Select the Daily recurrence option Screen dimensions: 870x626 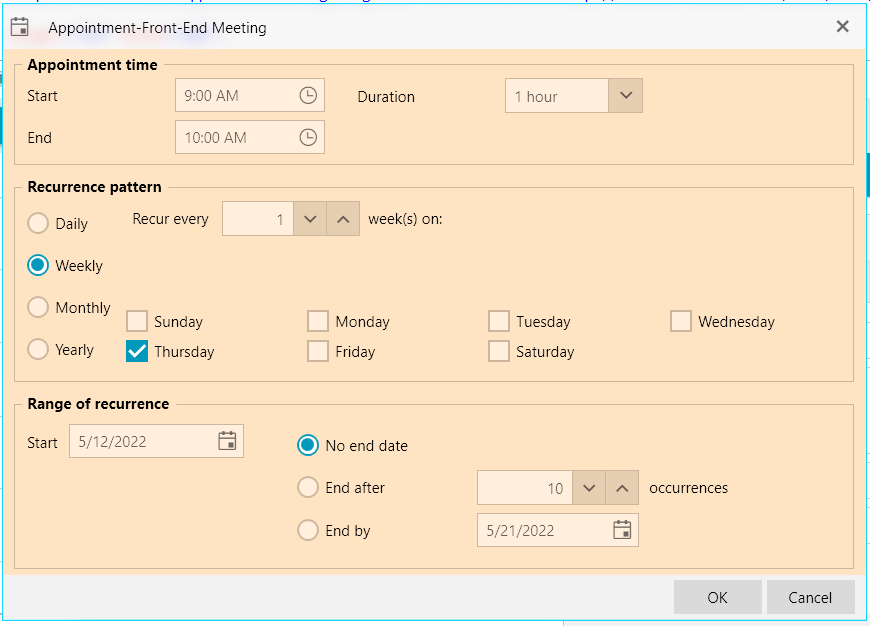tap(38, 223)
